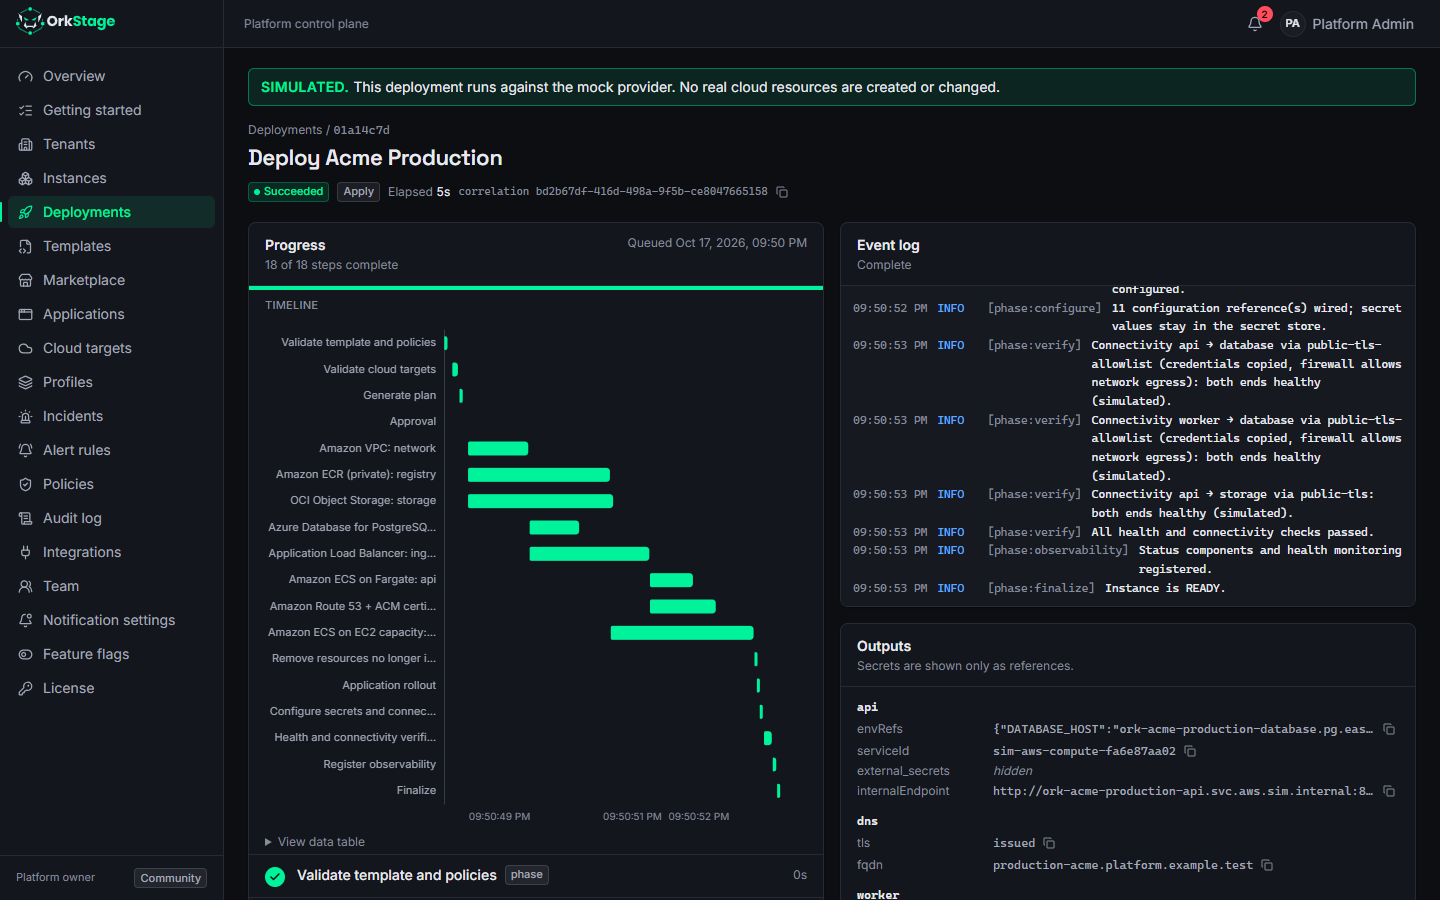
Task: Go to the Deployments breadcrumb link
Action: (285, 130)
